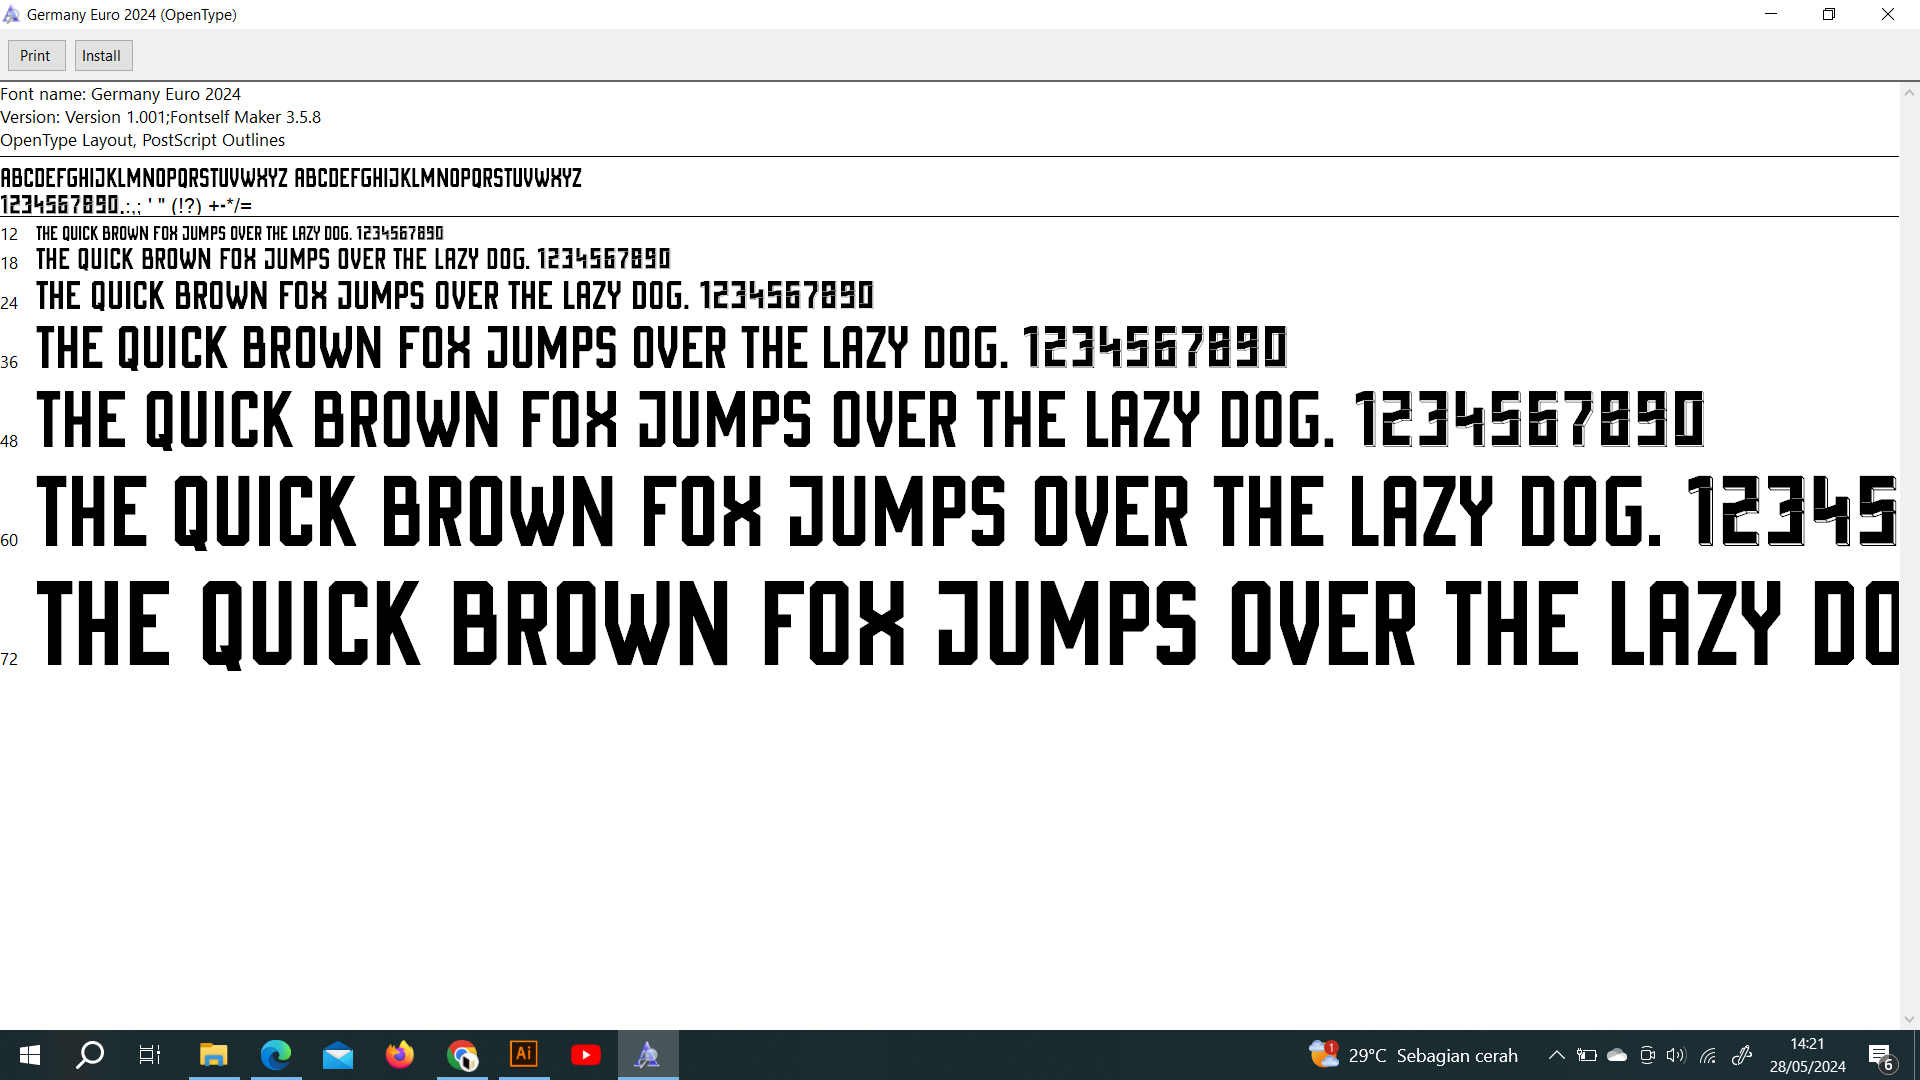Expand hidden system tray icons chevron
The width and height of the screenshot is (1920, 1080).
coord(1556,1055)
